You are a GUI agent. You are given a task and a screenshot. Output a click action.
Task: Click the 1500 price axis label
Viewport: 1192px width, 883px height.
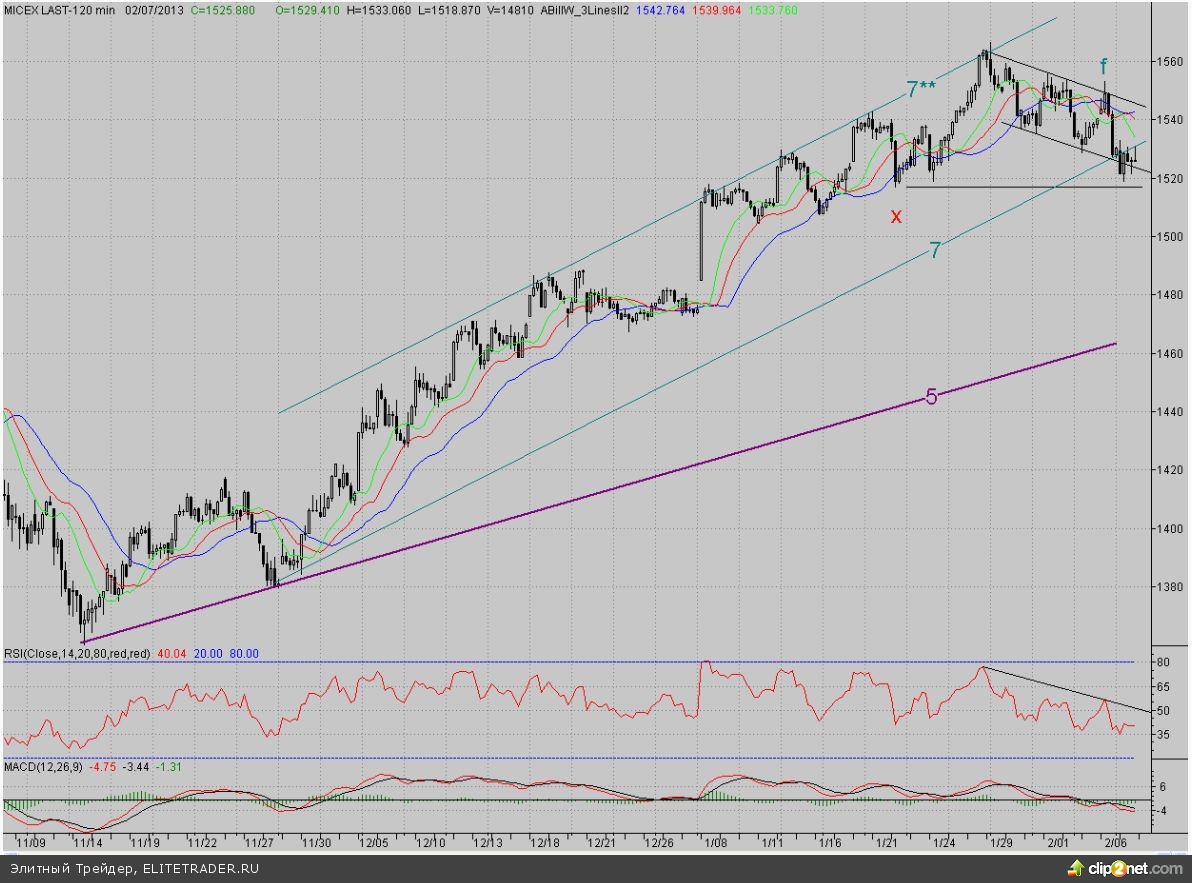pos(1168,237)
